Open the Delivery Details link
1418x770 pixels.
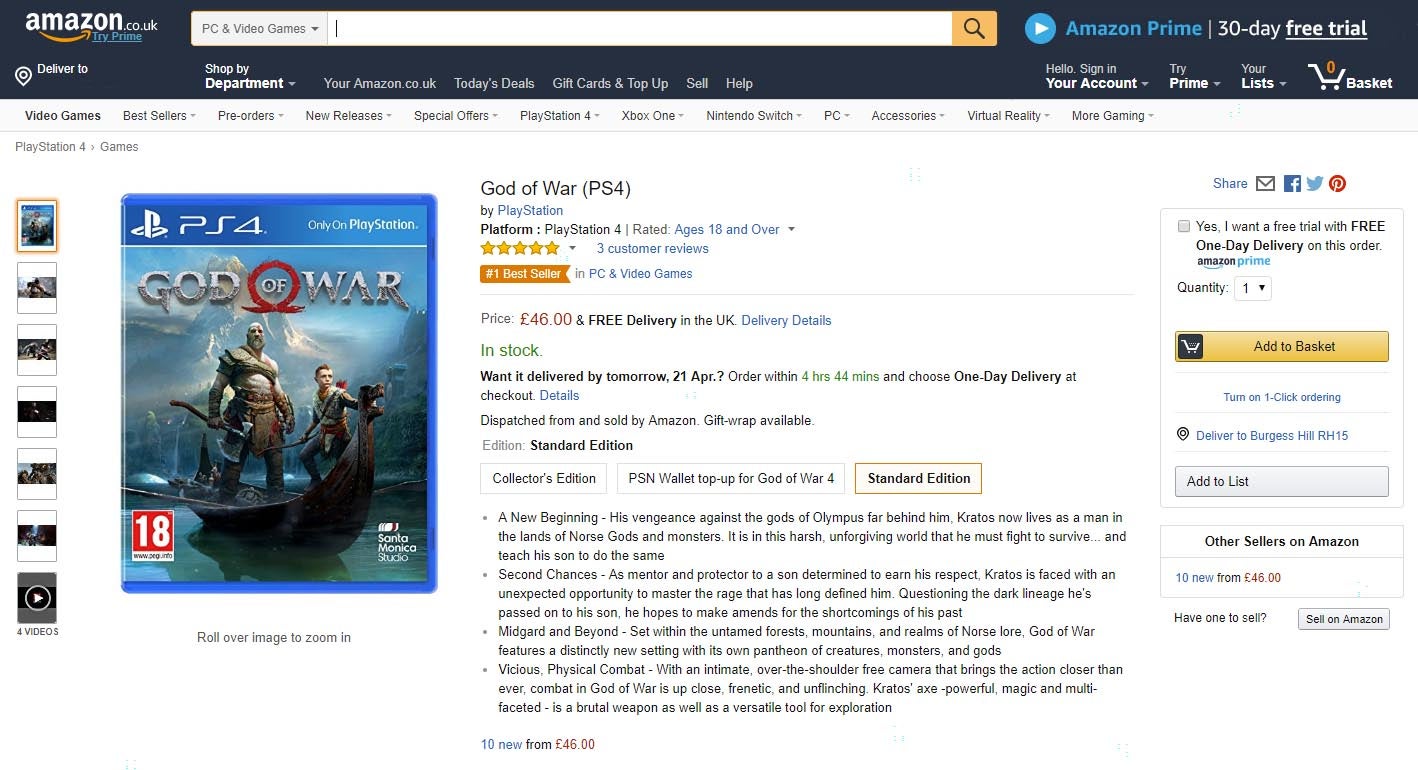pyautogui.click(x=786, y=321)
